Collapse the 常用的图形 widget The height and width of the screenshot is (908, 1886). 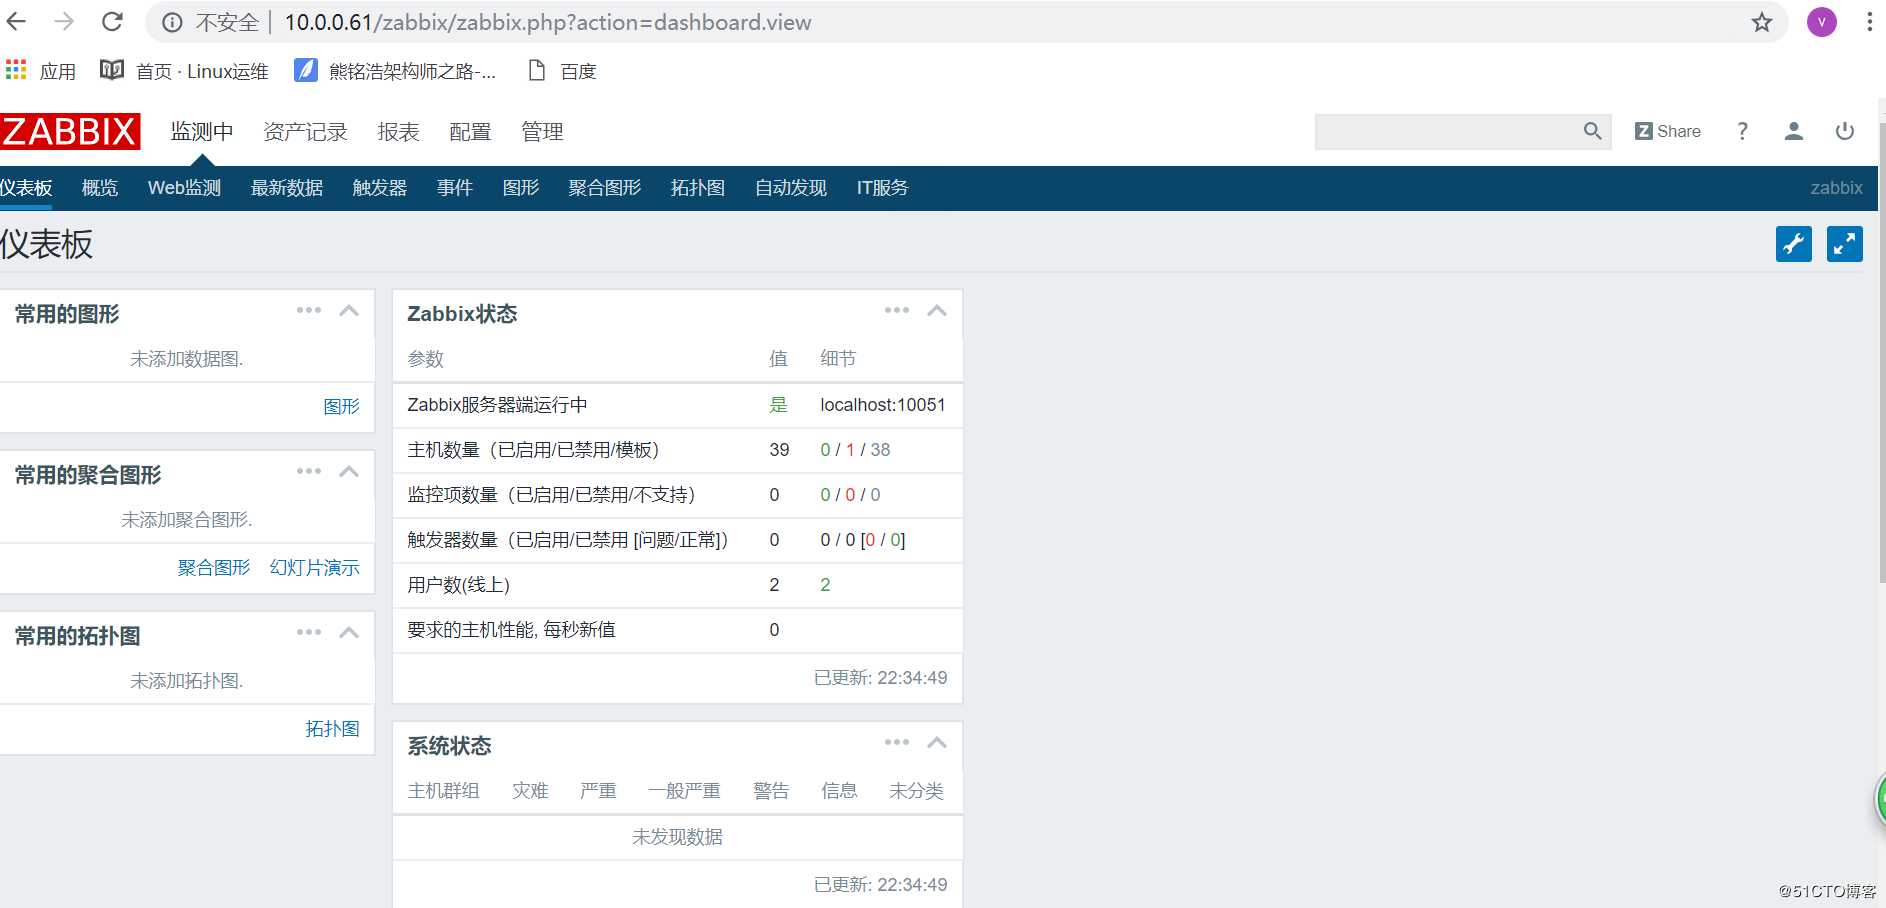[x=349, y=310]
